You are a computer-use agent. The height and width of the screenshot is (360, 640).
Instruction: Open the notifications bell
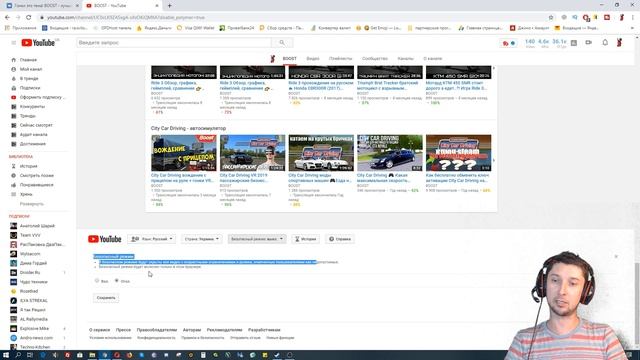click(x=605, y=42)
